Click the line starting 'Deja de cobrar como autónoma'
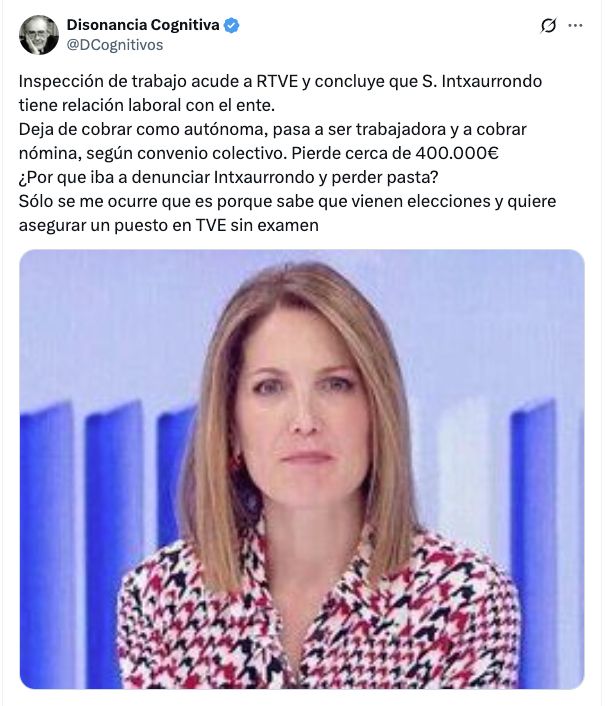The image size is (605, 706). (x=272, y=130)
